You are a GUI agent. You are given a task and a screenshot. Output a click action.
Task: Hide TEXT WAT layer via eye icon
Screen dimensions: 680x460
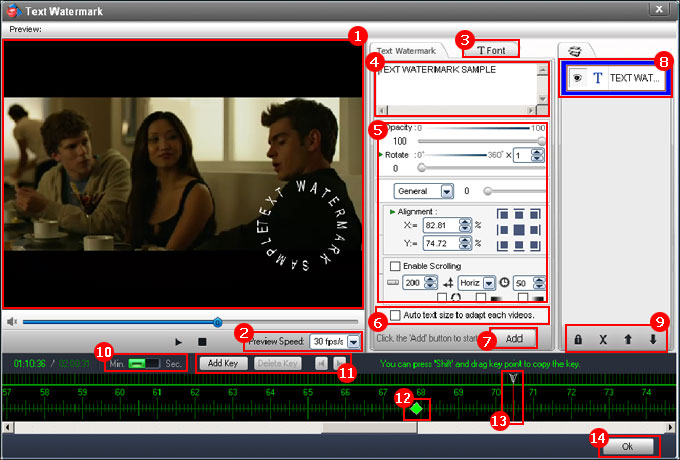pos(577,78)
